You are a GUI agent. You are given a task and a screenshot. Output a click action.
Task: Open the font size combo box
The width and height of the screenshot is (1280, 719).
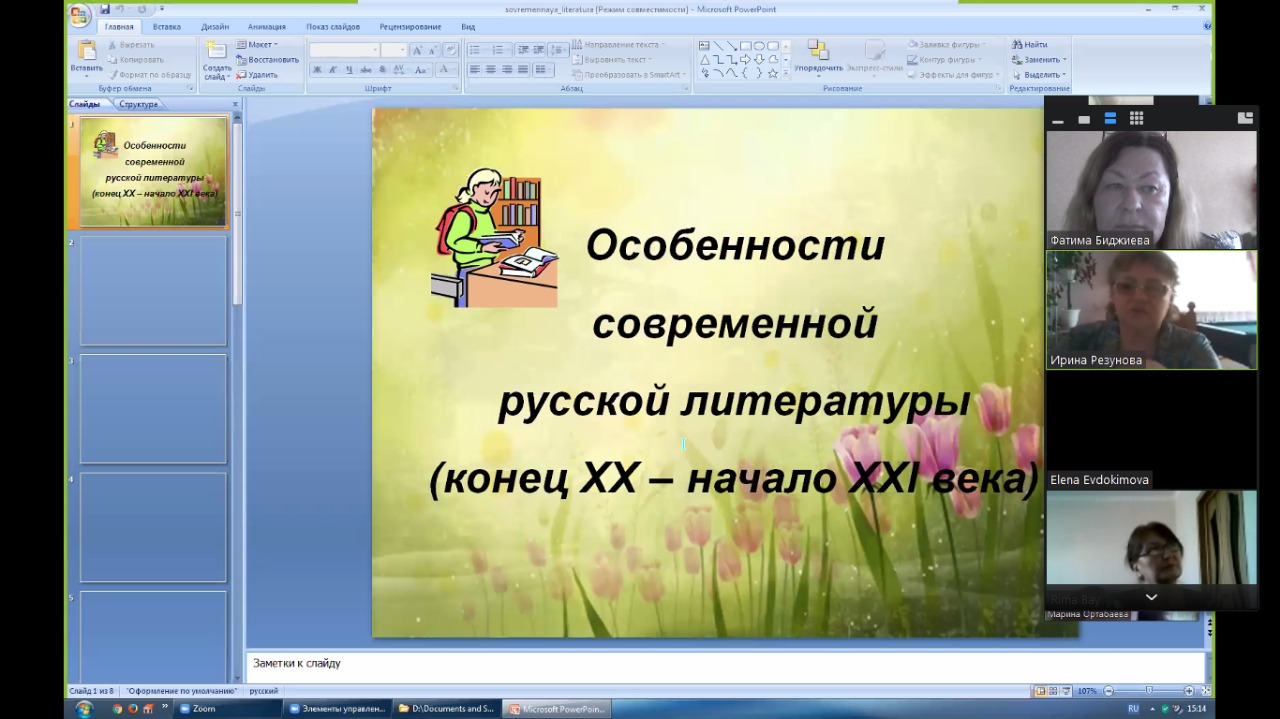(x=394, y=50)
